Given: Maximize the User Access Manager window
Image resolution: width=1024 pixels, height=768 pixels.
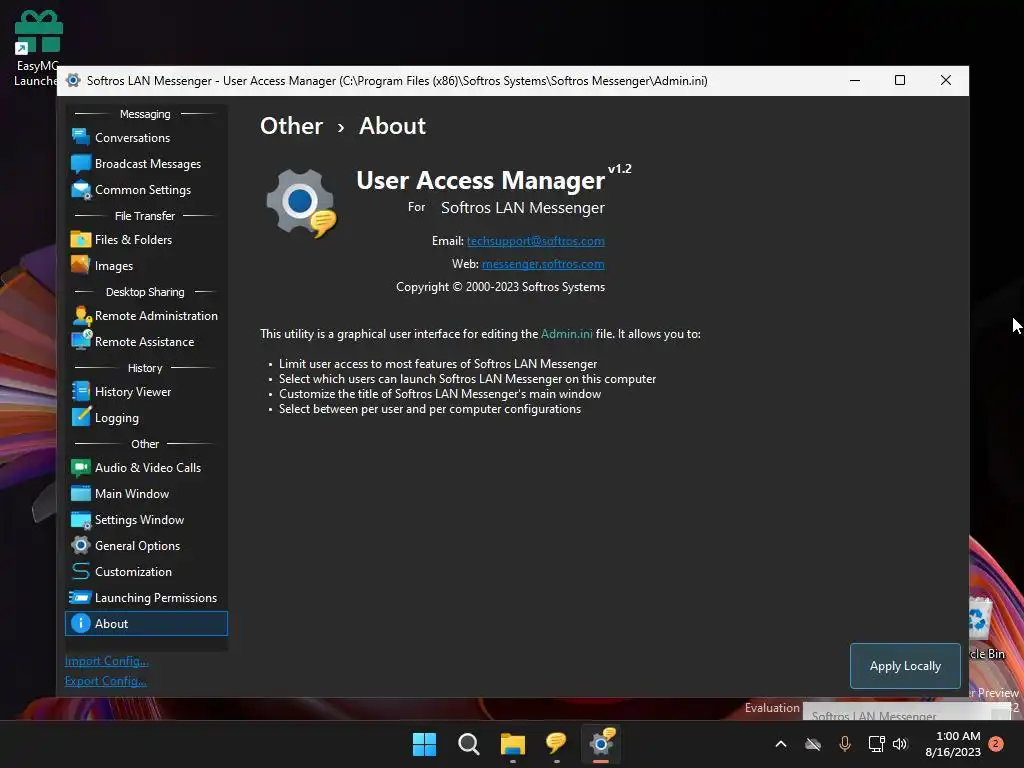Looking at the screenshot, I should click(x=900, y=80).
